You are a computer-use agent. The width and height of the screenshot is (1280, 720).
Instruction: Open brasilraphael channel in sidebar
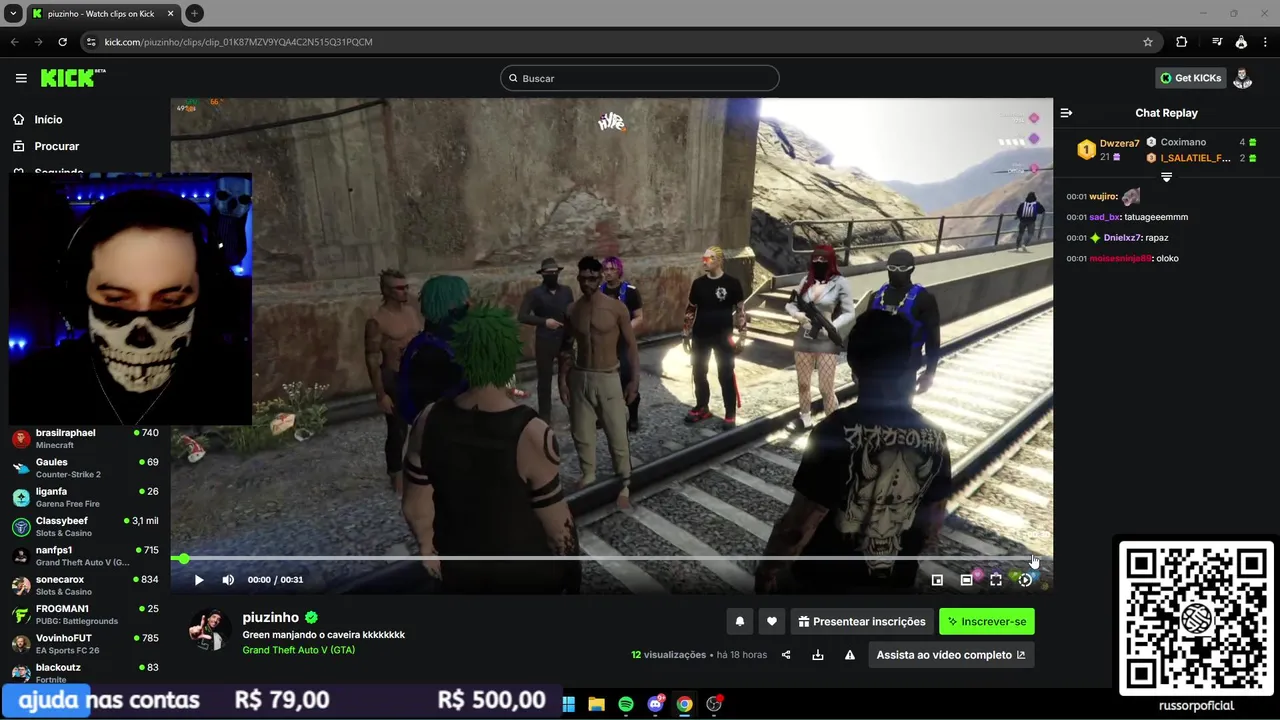pos(85,439)
